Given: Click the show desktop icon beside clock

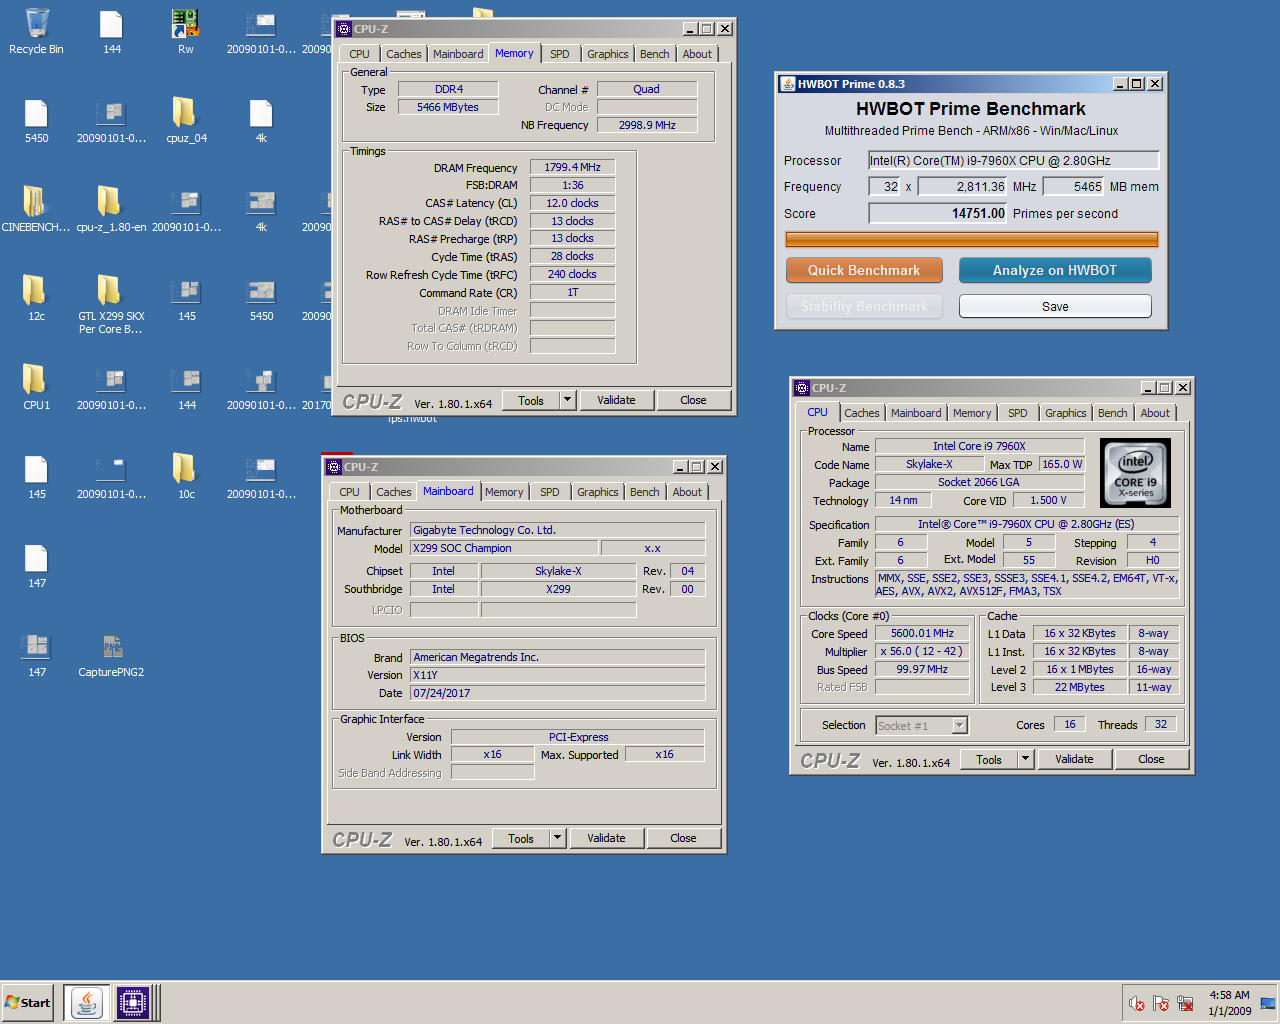Looking at the screenshot, I should [x=1268, y=1003].
